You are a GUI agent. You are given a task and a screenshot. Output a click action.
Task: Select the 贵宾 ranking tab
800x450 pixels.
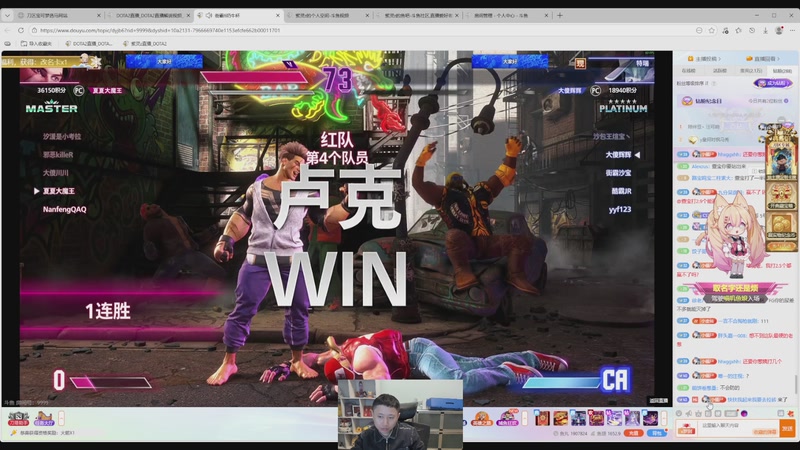pos(751,70)
